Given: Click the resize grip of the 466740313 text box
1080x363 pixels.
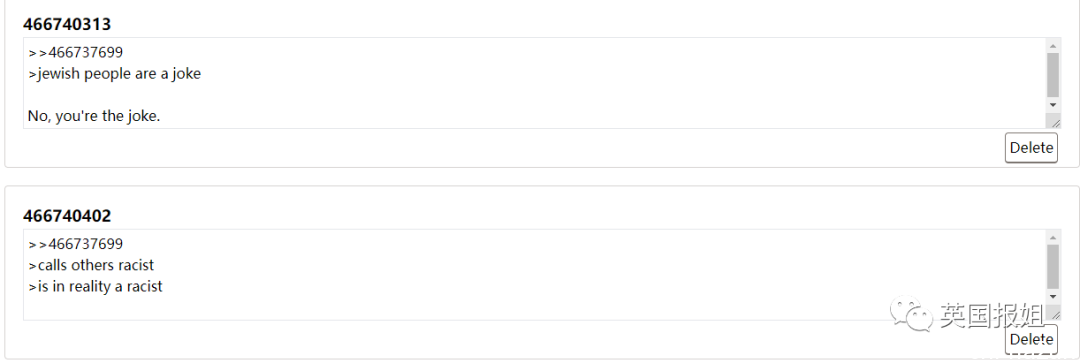Looking at the screenshot, I should tap(1054, 121).
